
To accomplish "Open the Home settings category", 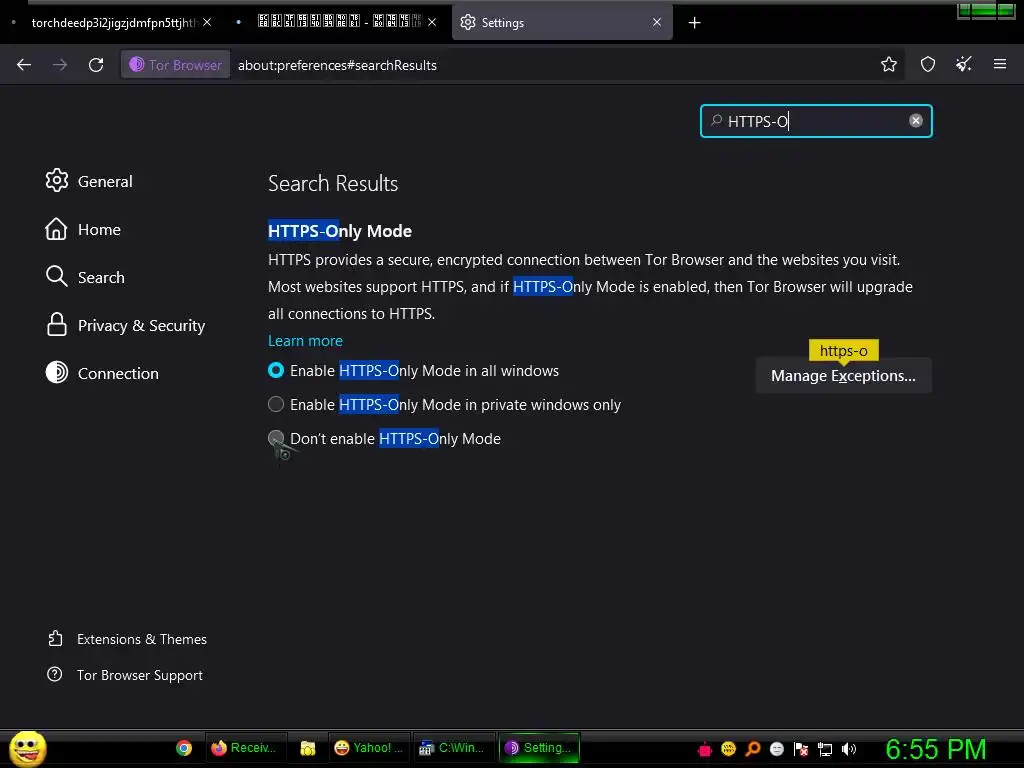I will [x=83, y=229].
